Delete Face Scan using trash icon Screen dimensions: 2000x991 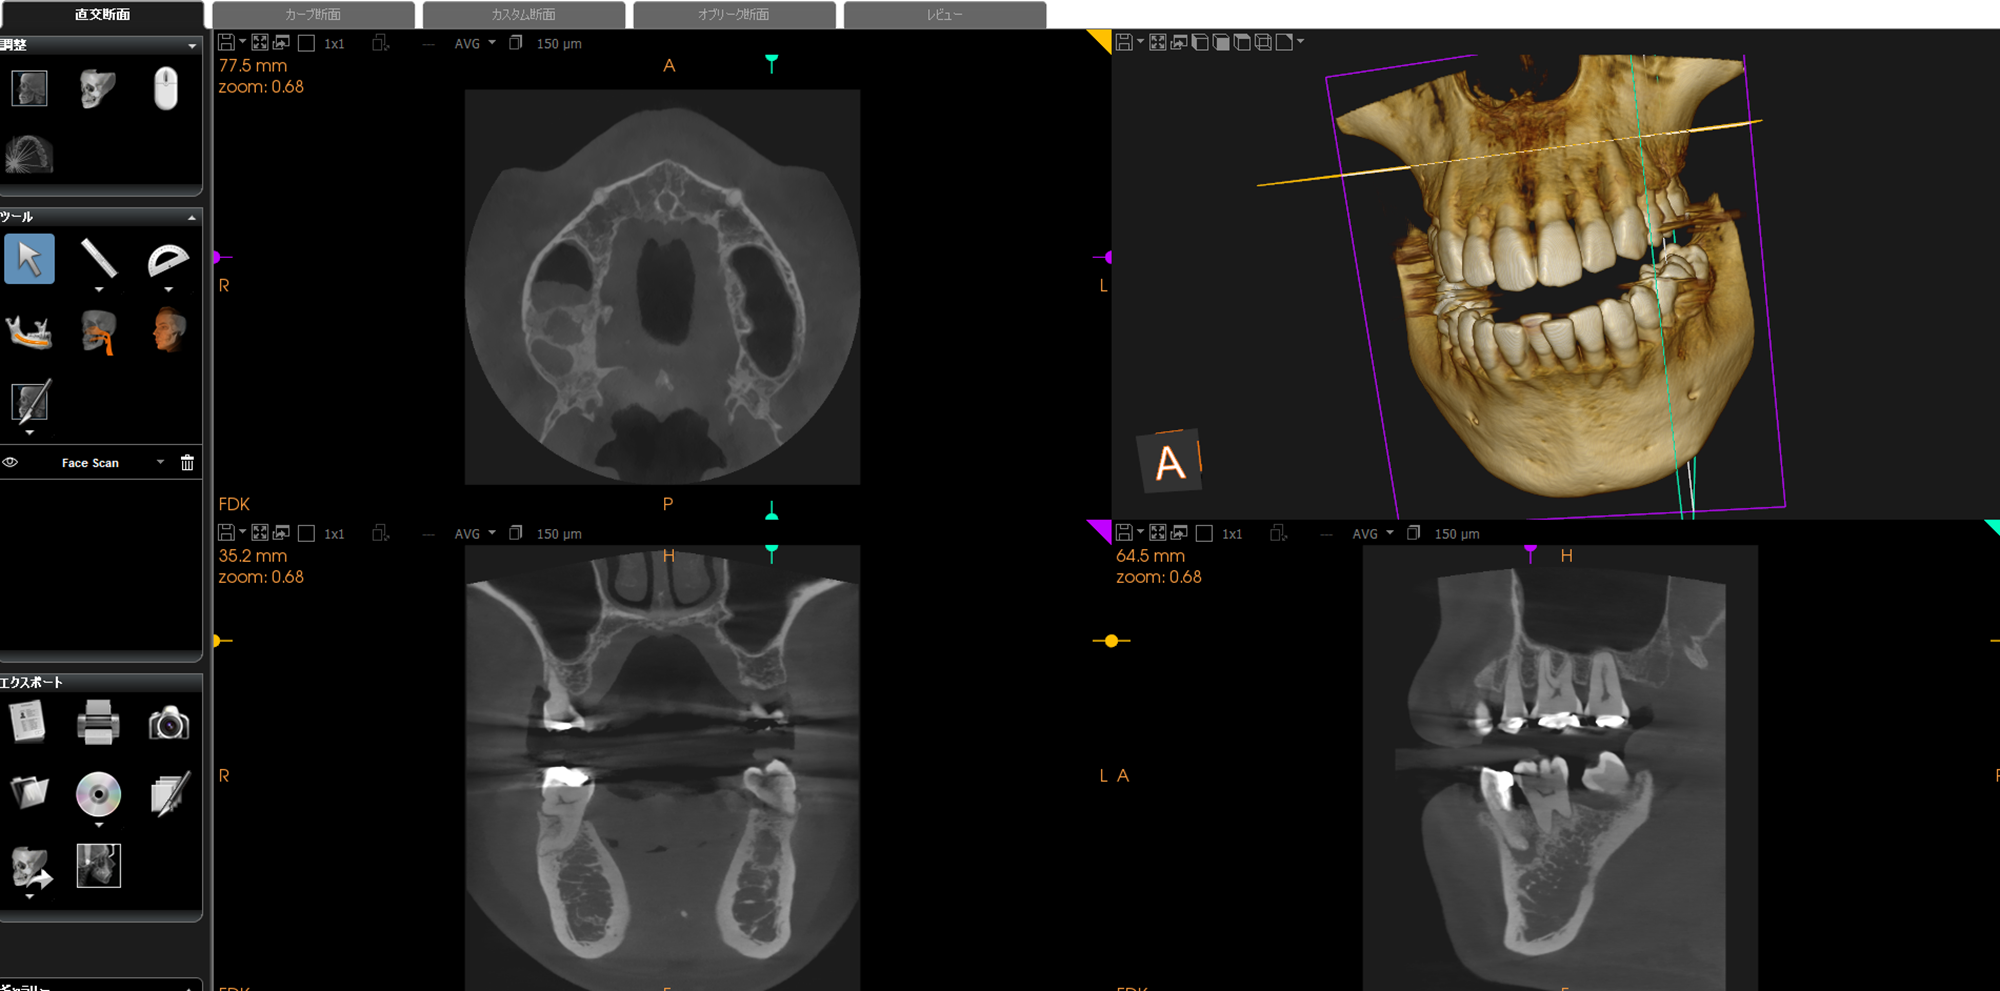187,462
